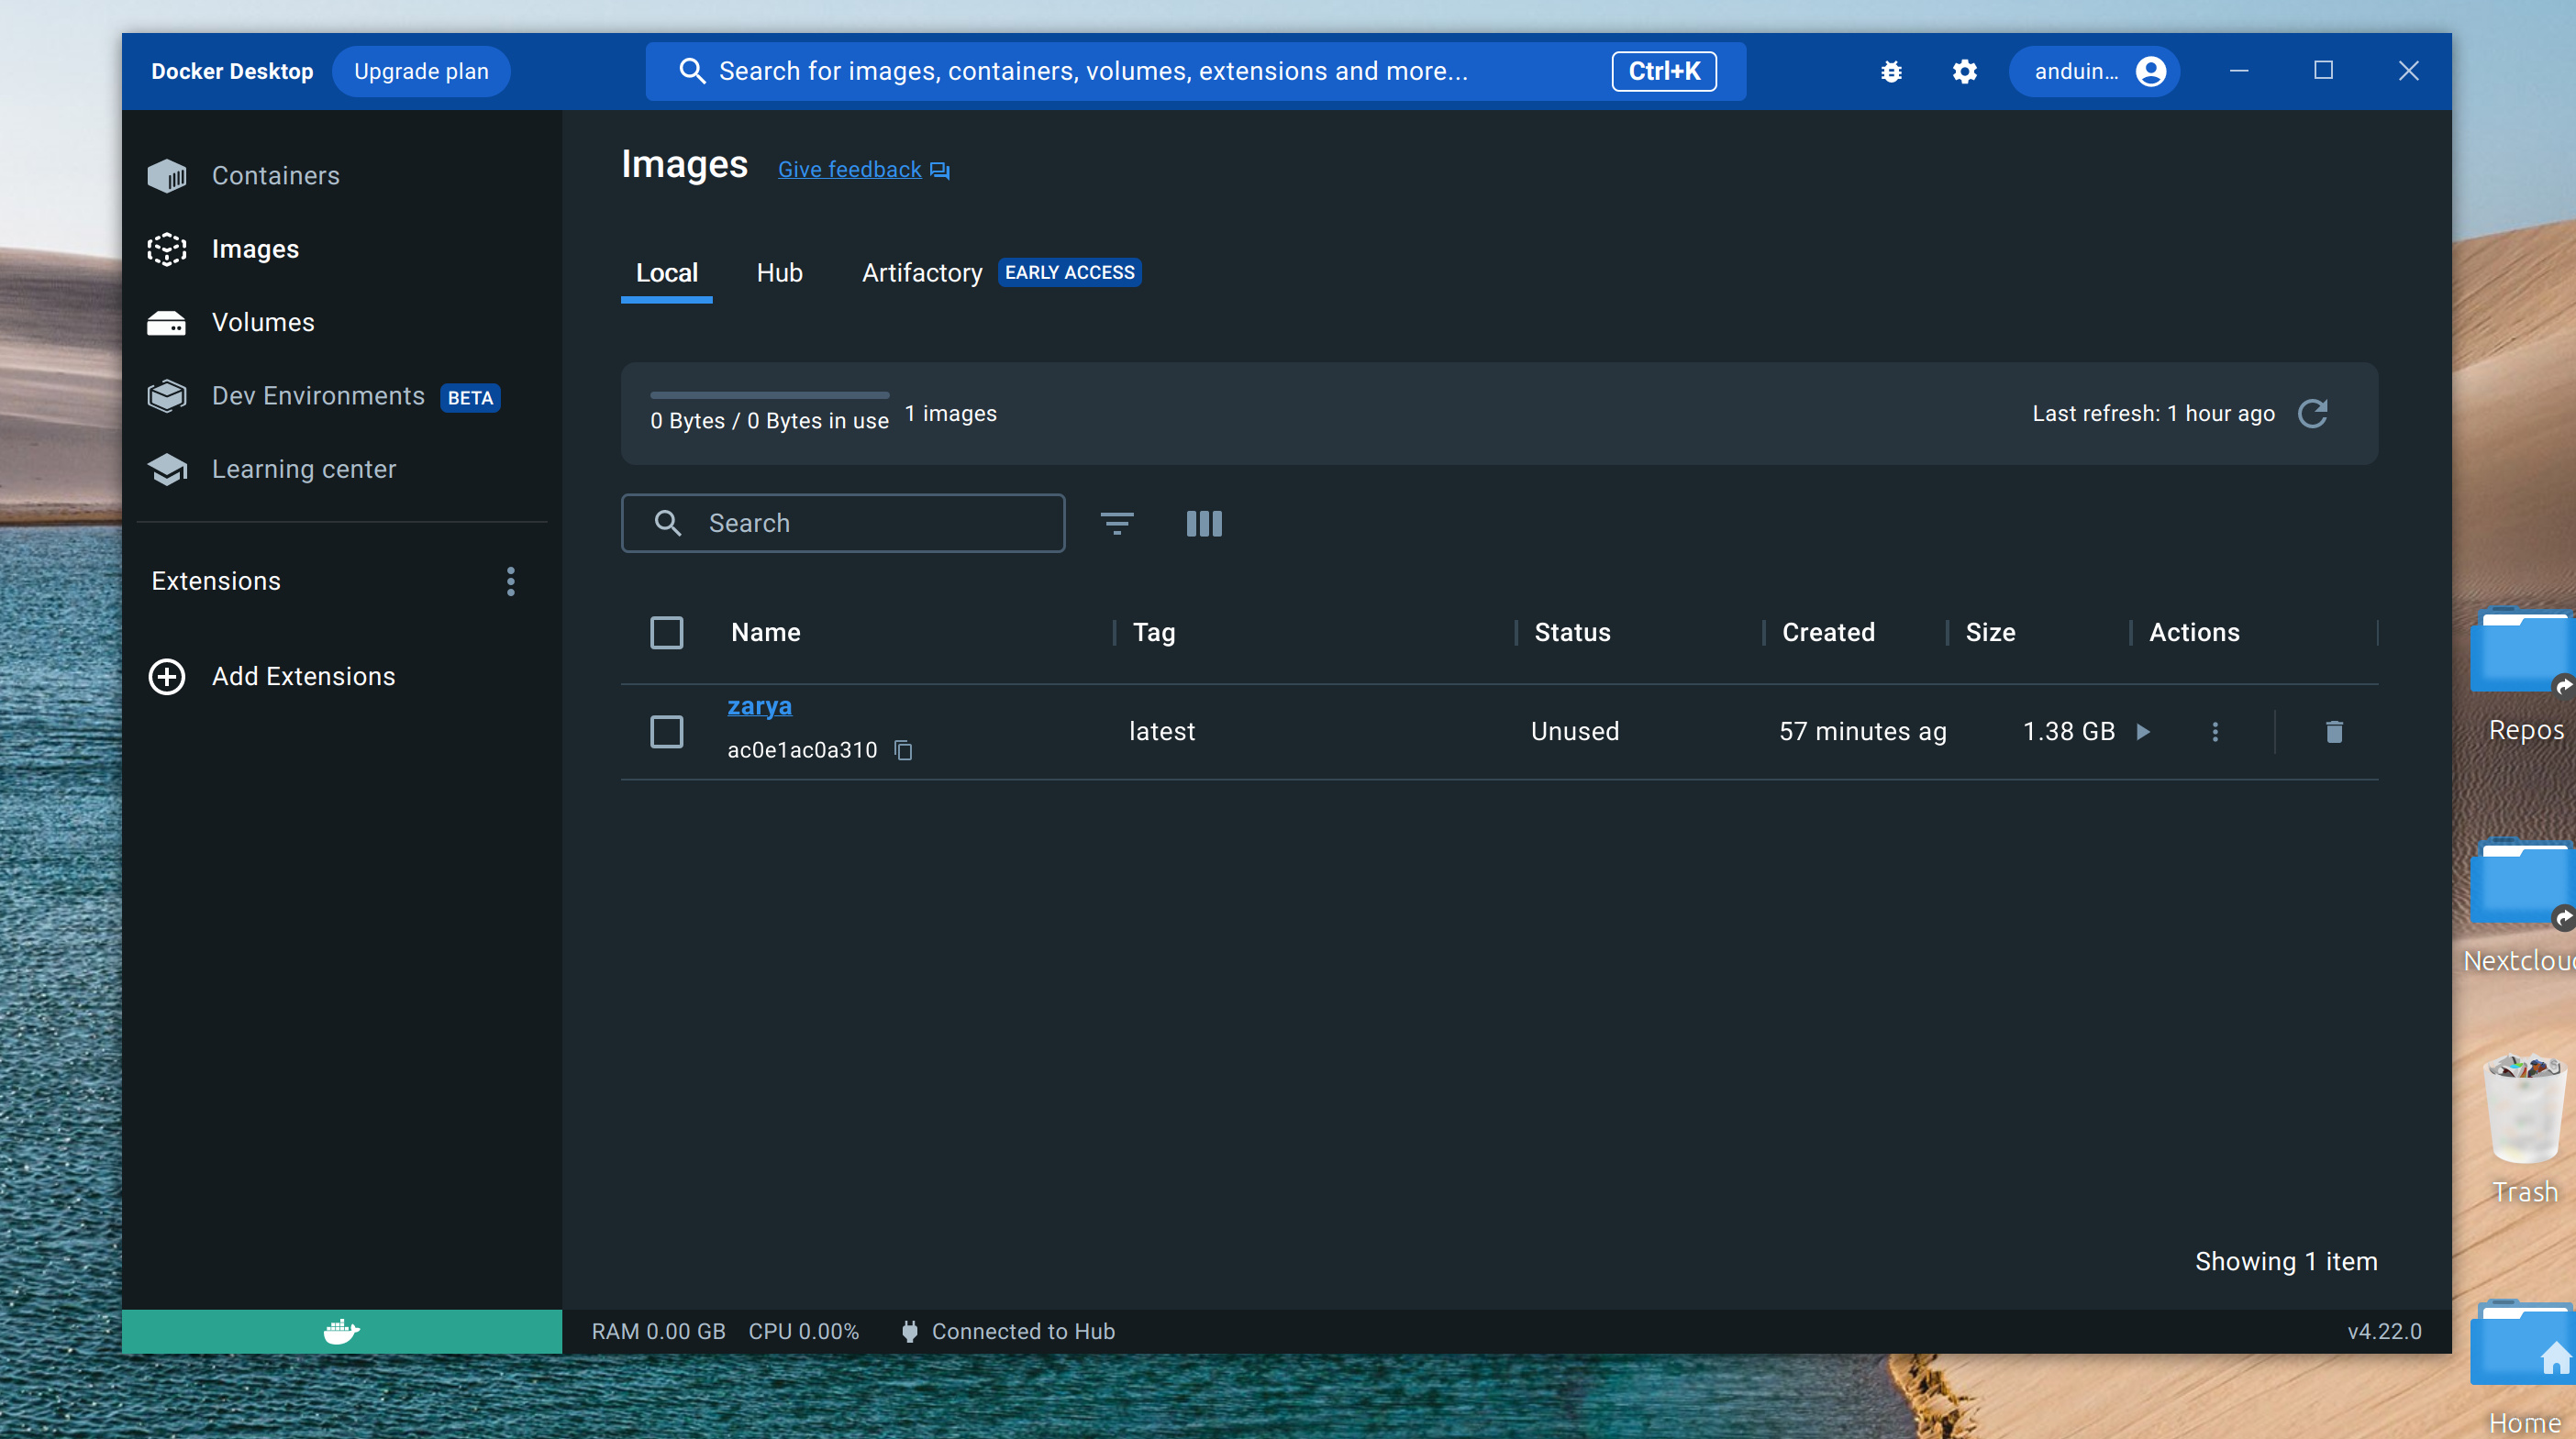Open the anduin account menu
Viewport: 2576px width, 1439px height.
click(2095, 71)
